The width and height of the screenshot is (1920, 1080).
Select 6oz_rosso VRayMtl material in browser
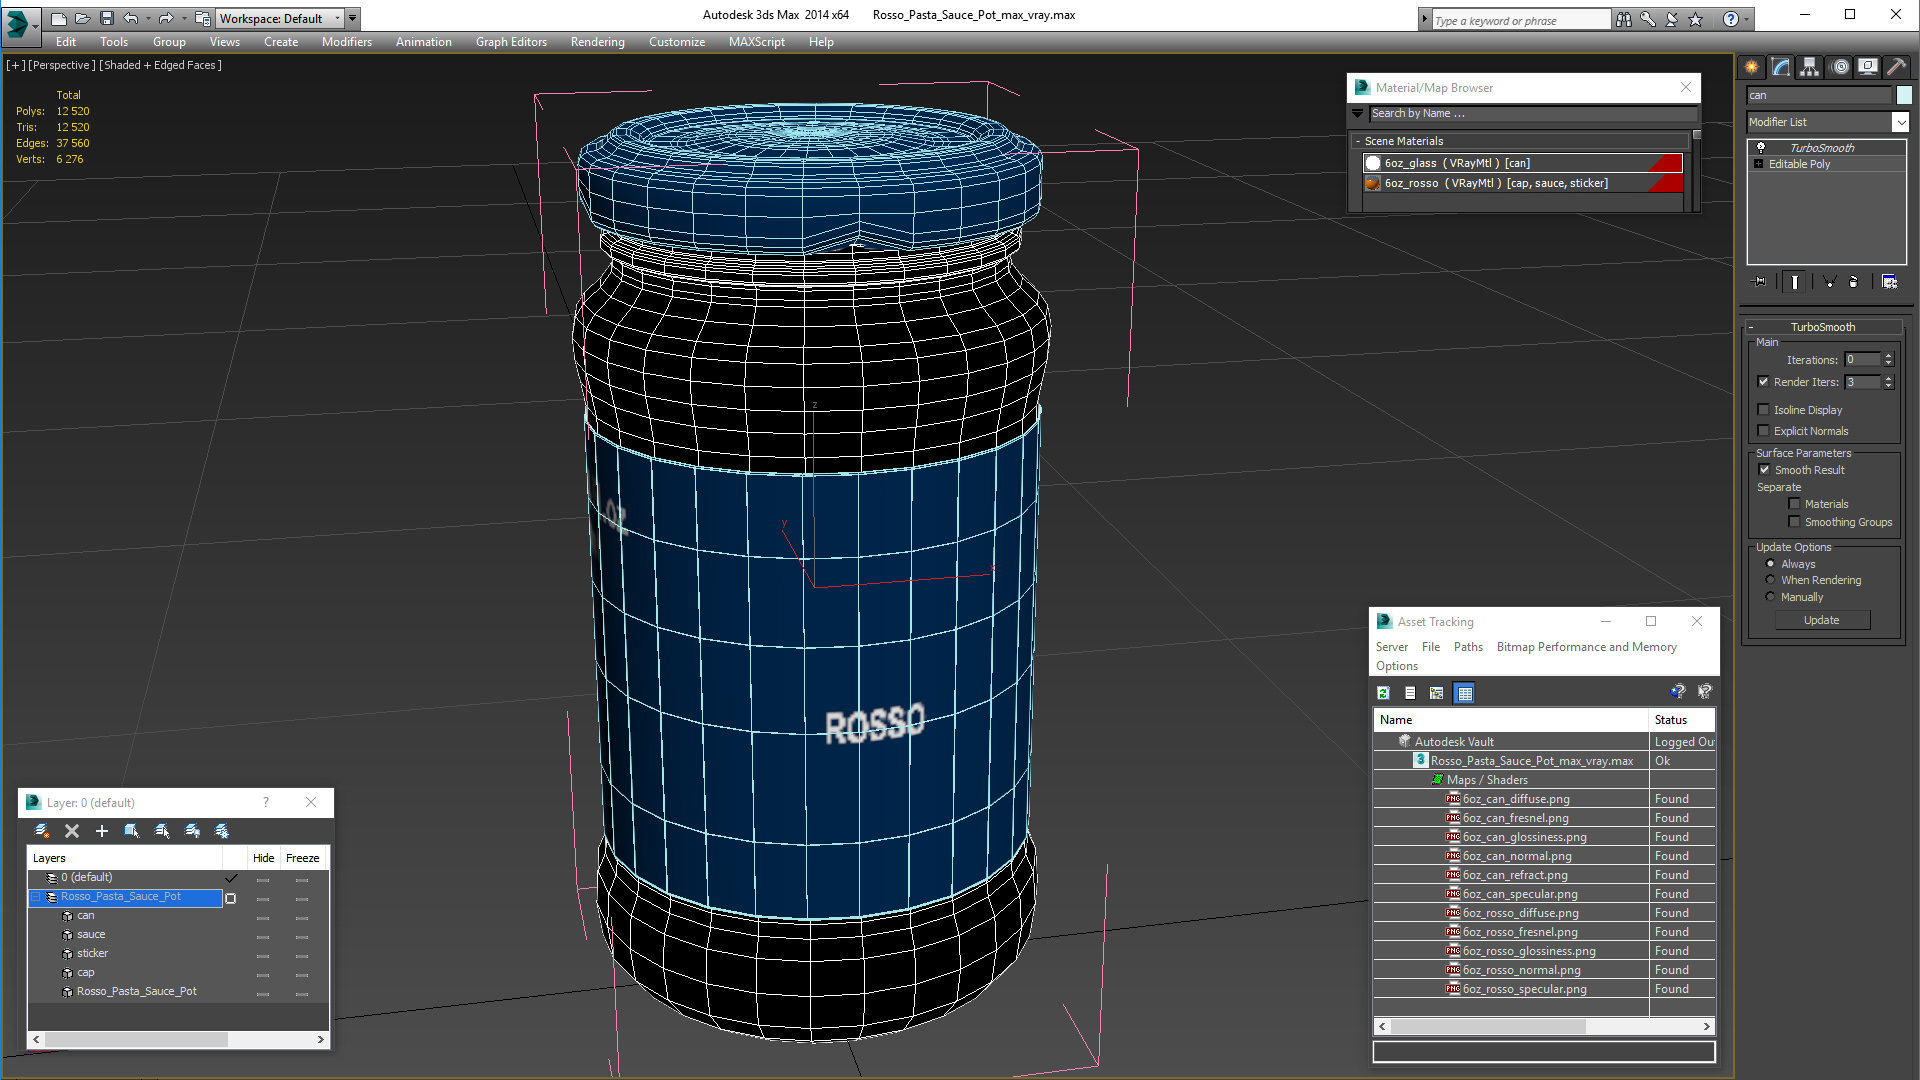tap(1523, 183)
